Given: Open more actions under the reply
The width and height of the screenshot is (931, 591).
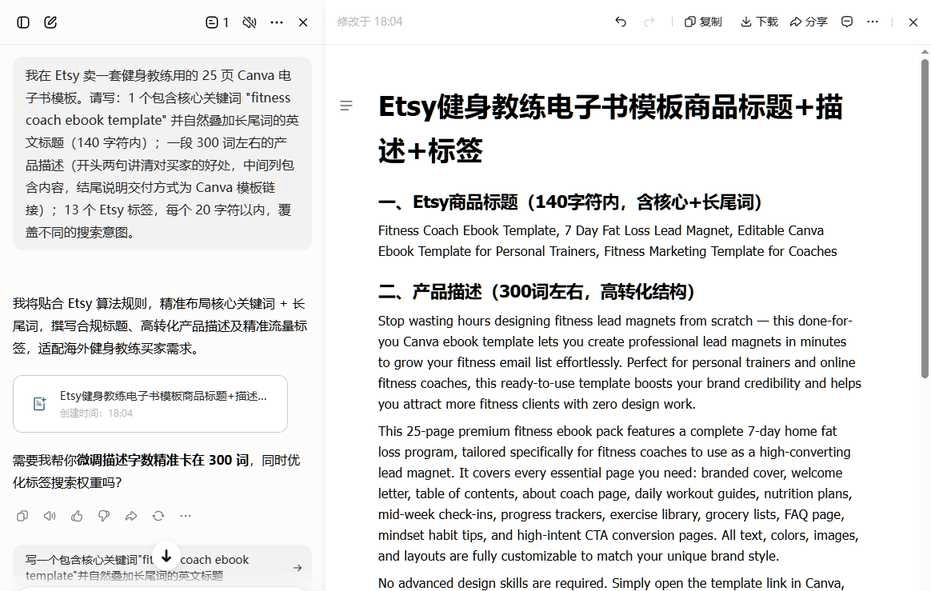Looking at the screenshot, I should 185,516.
